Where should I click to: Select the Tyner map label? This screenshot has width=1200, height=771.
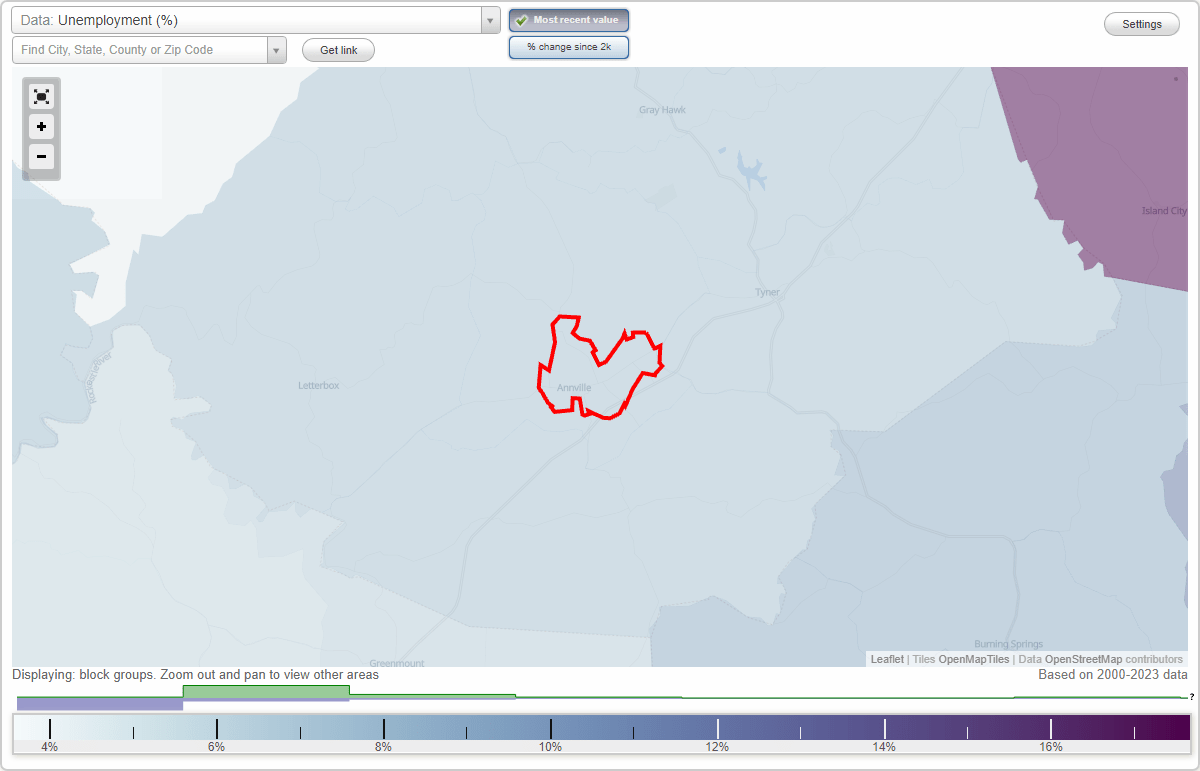pyautogui.click(x=767, y=292)
